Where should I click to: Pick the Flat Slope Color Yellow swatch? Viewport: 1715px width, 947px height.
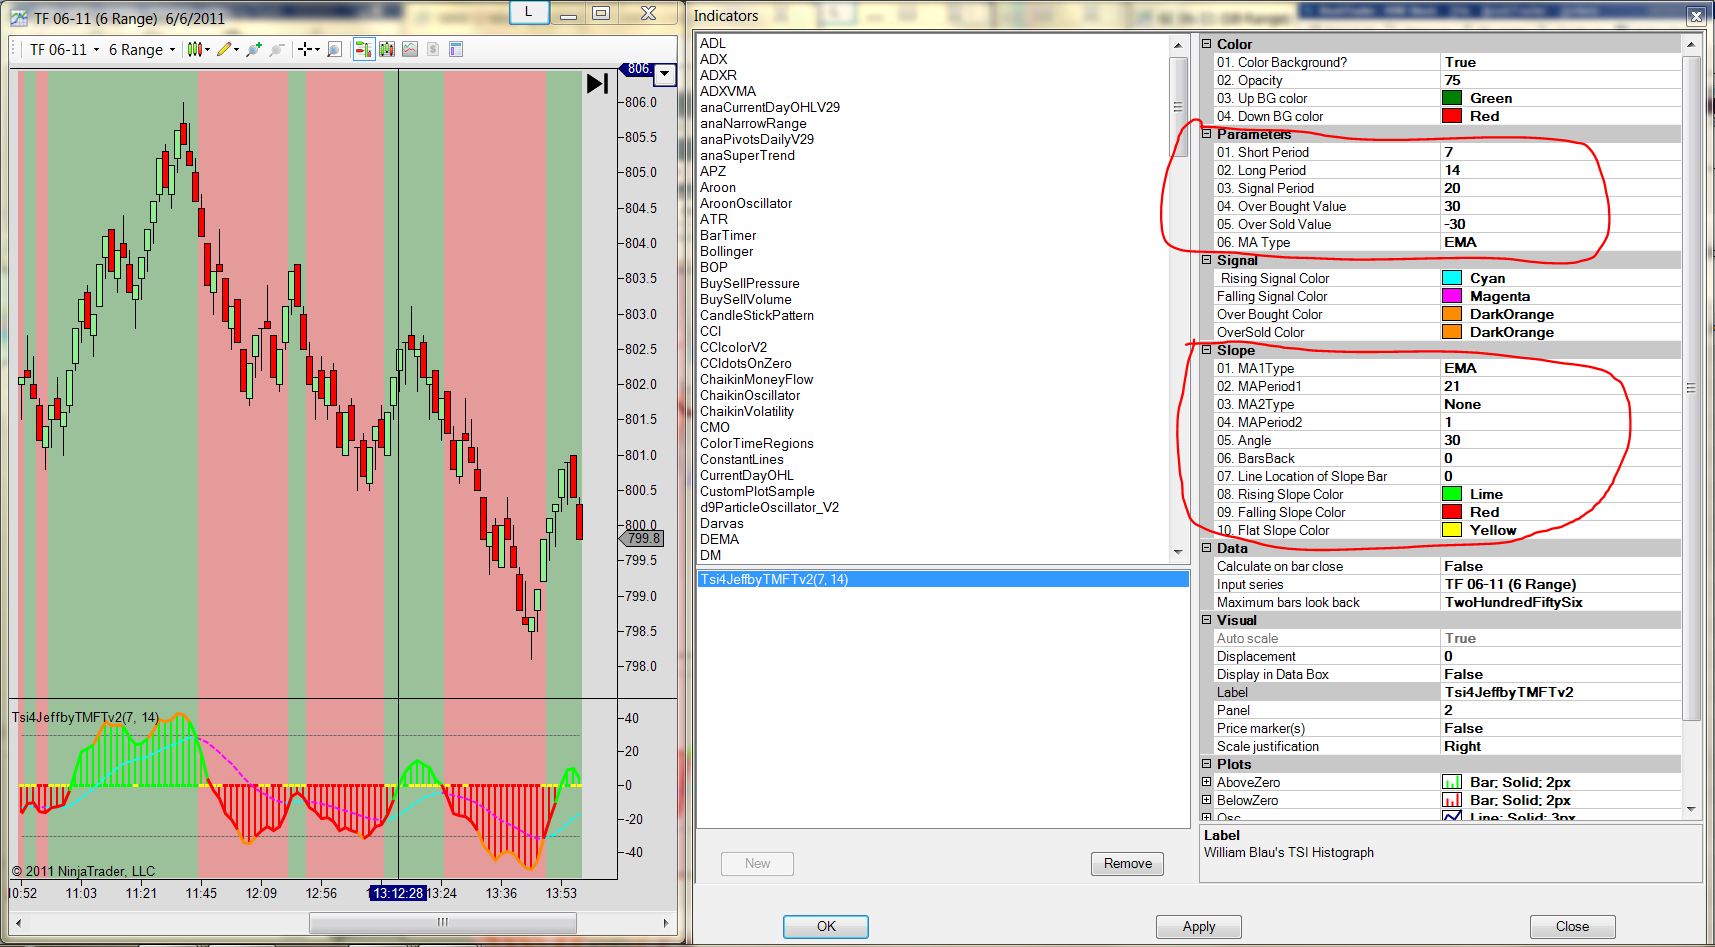click(1452, 530)
